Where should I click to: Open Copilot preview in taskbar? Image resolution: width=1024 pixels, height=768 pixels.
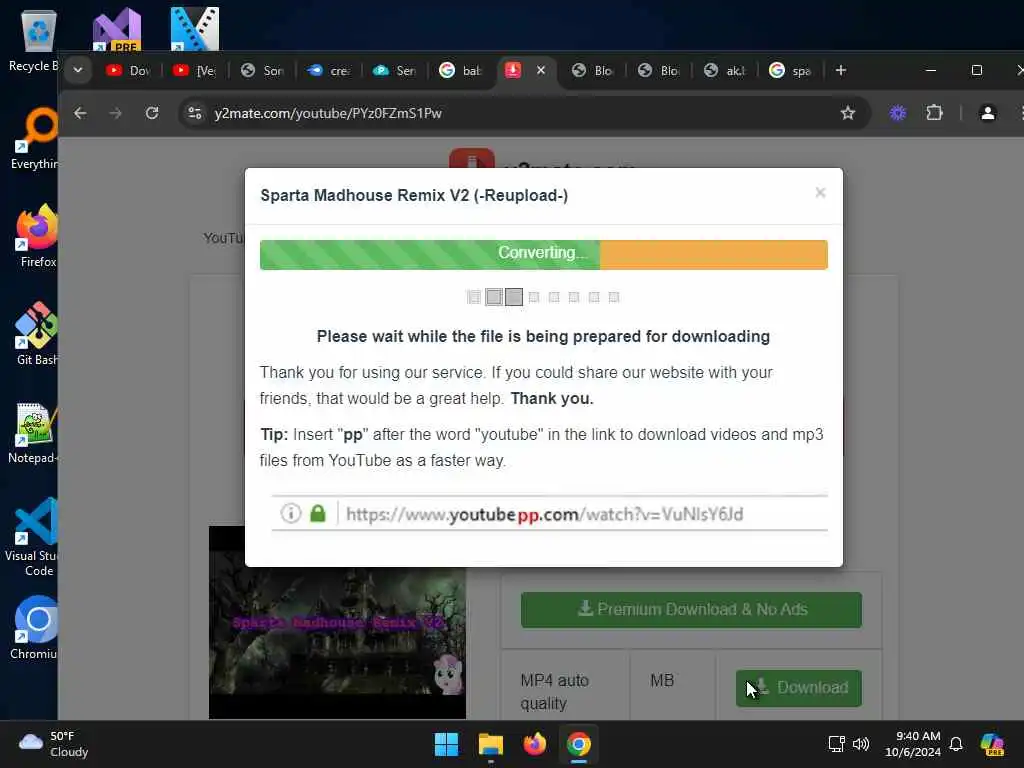(x=992, y=744)
